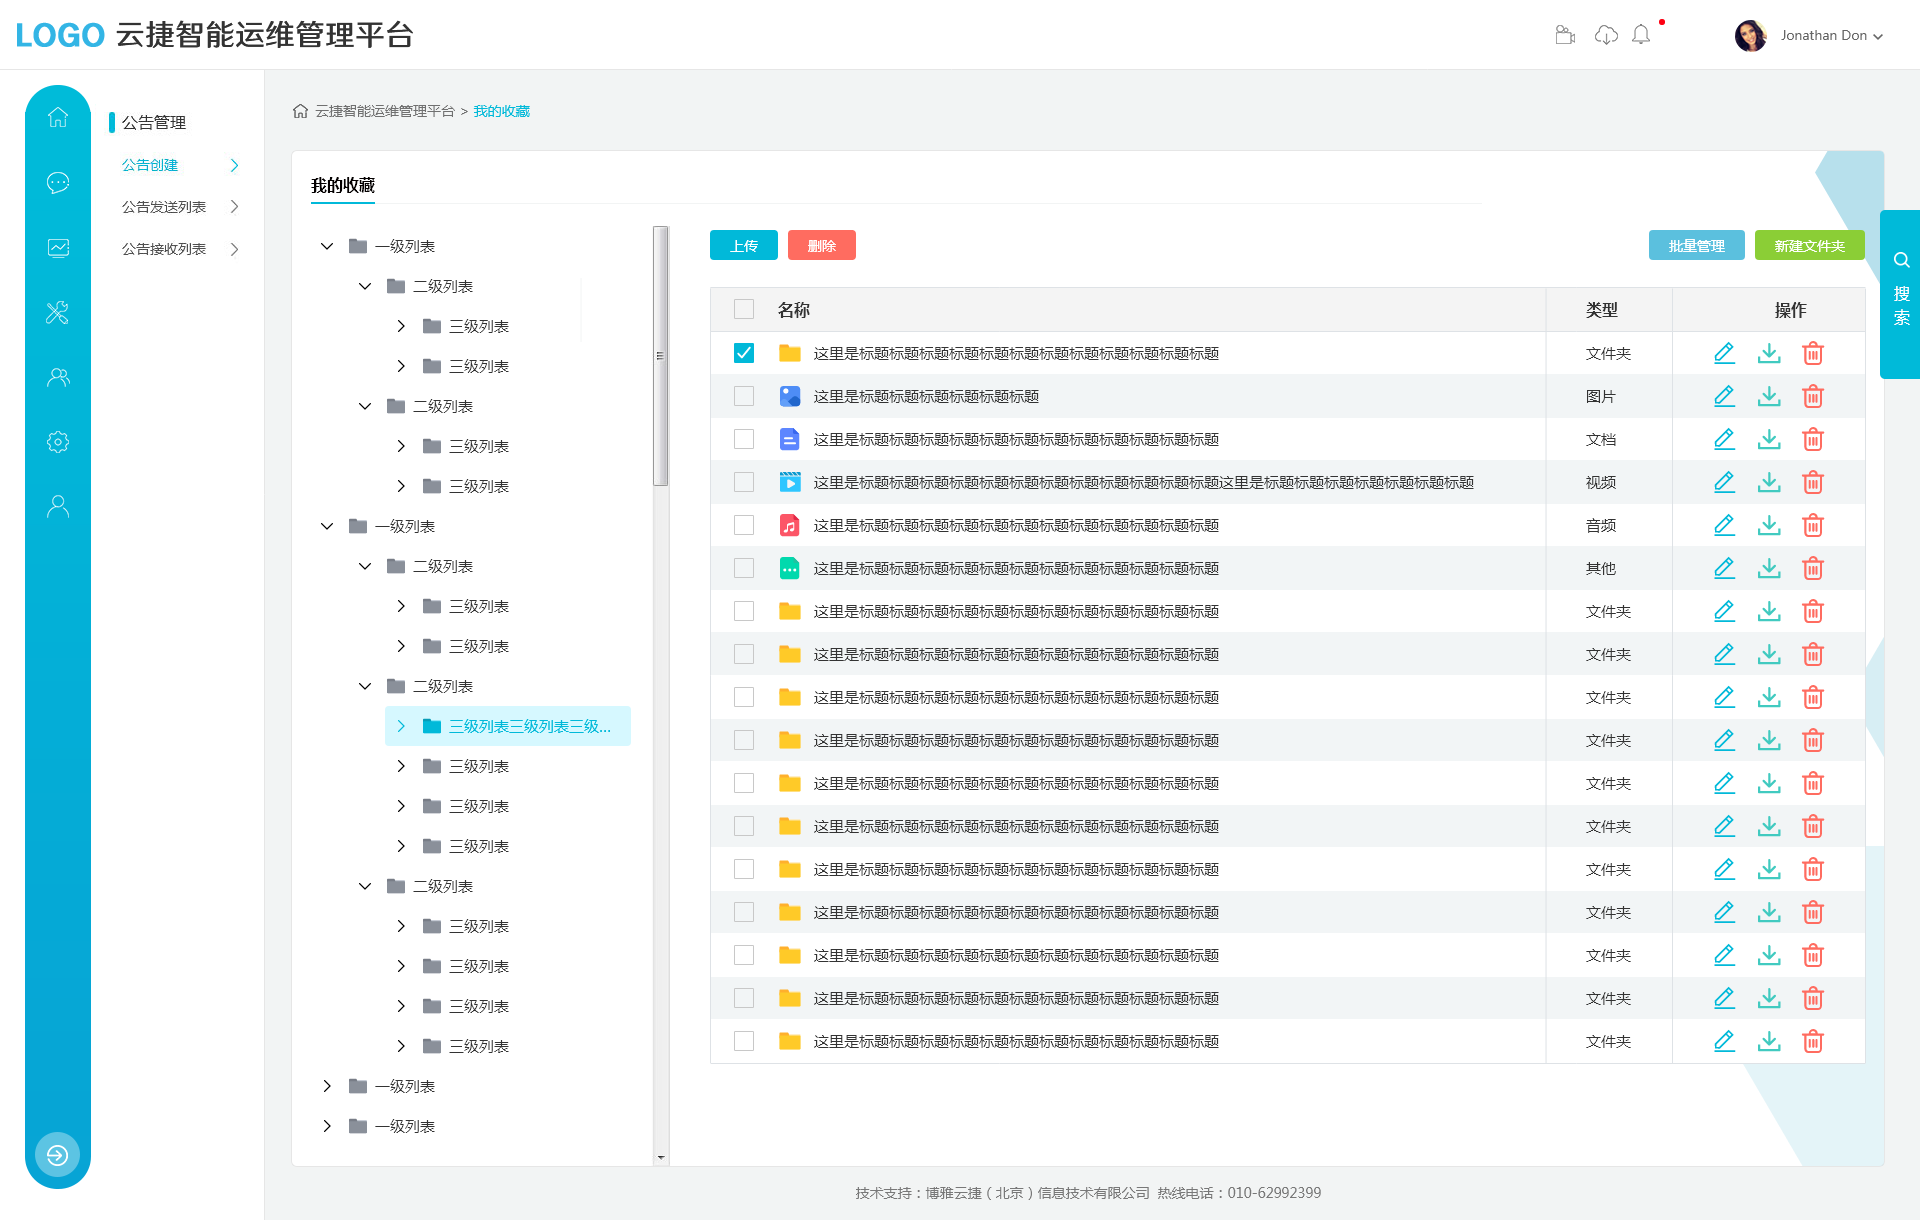Screen dimensions: 1920x1220
Task: Collapse the first 一级列表 tree node
Action: click(x=327, y=246)
